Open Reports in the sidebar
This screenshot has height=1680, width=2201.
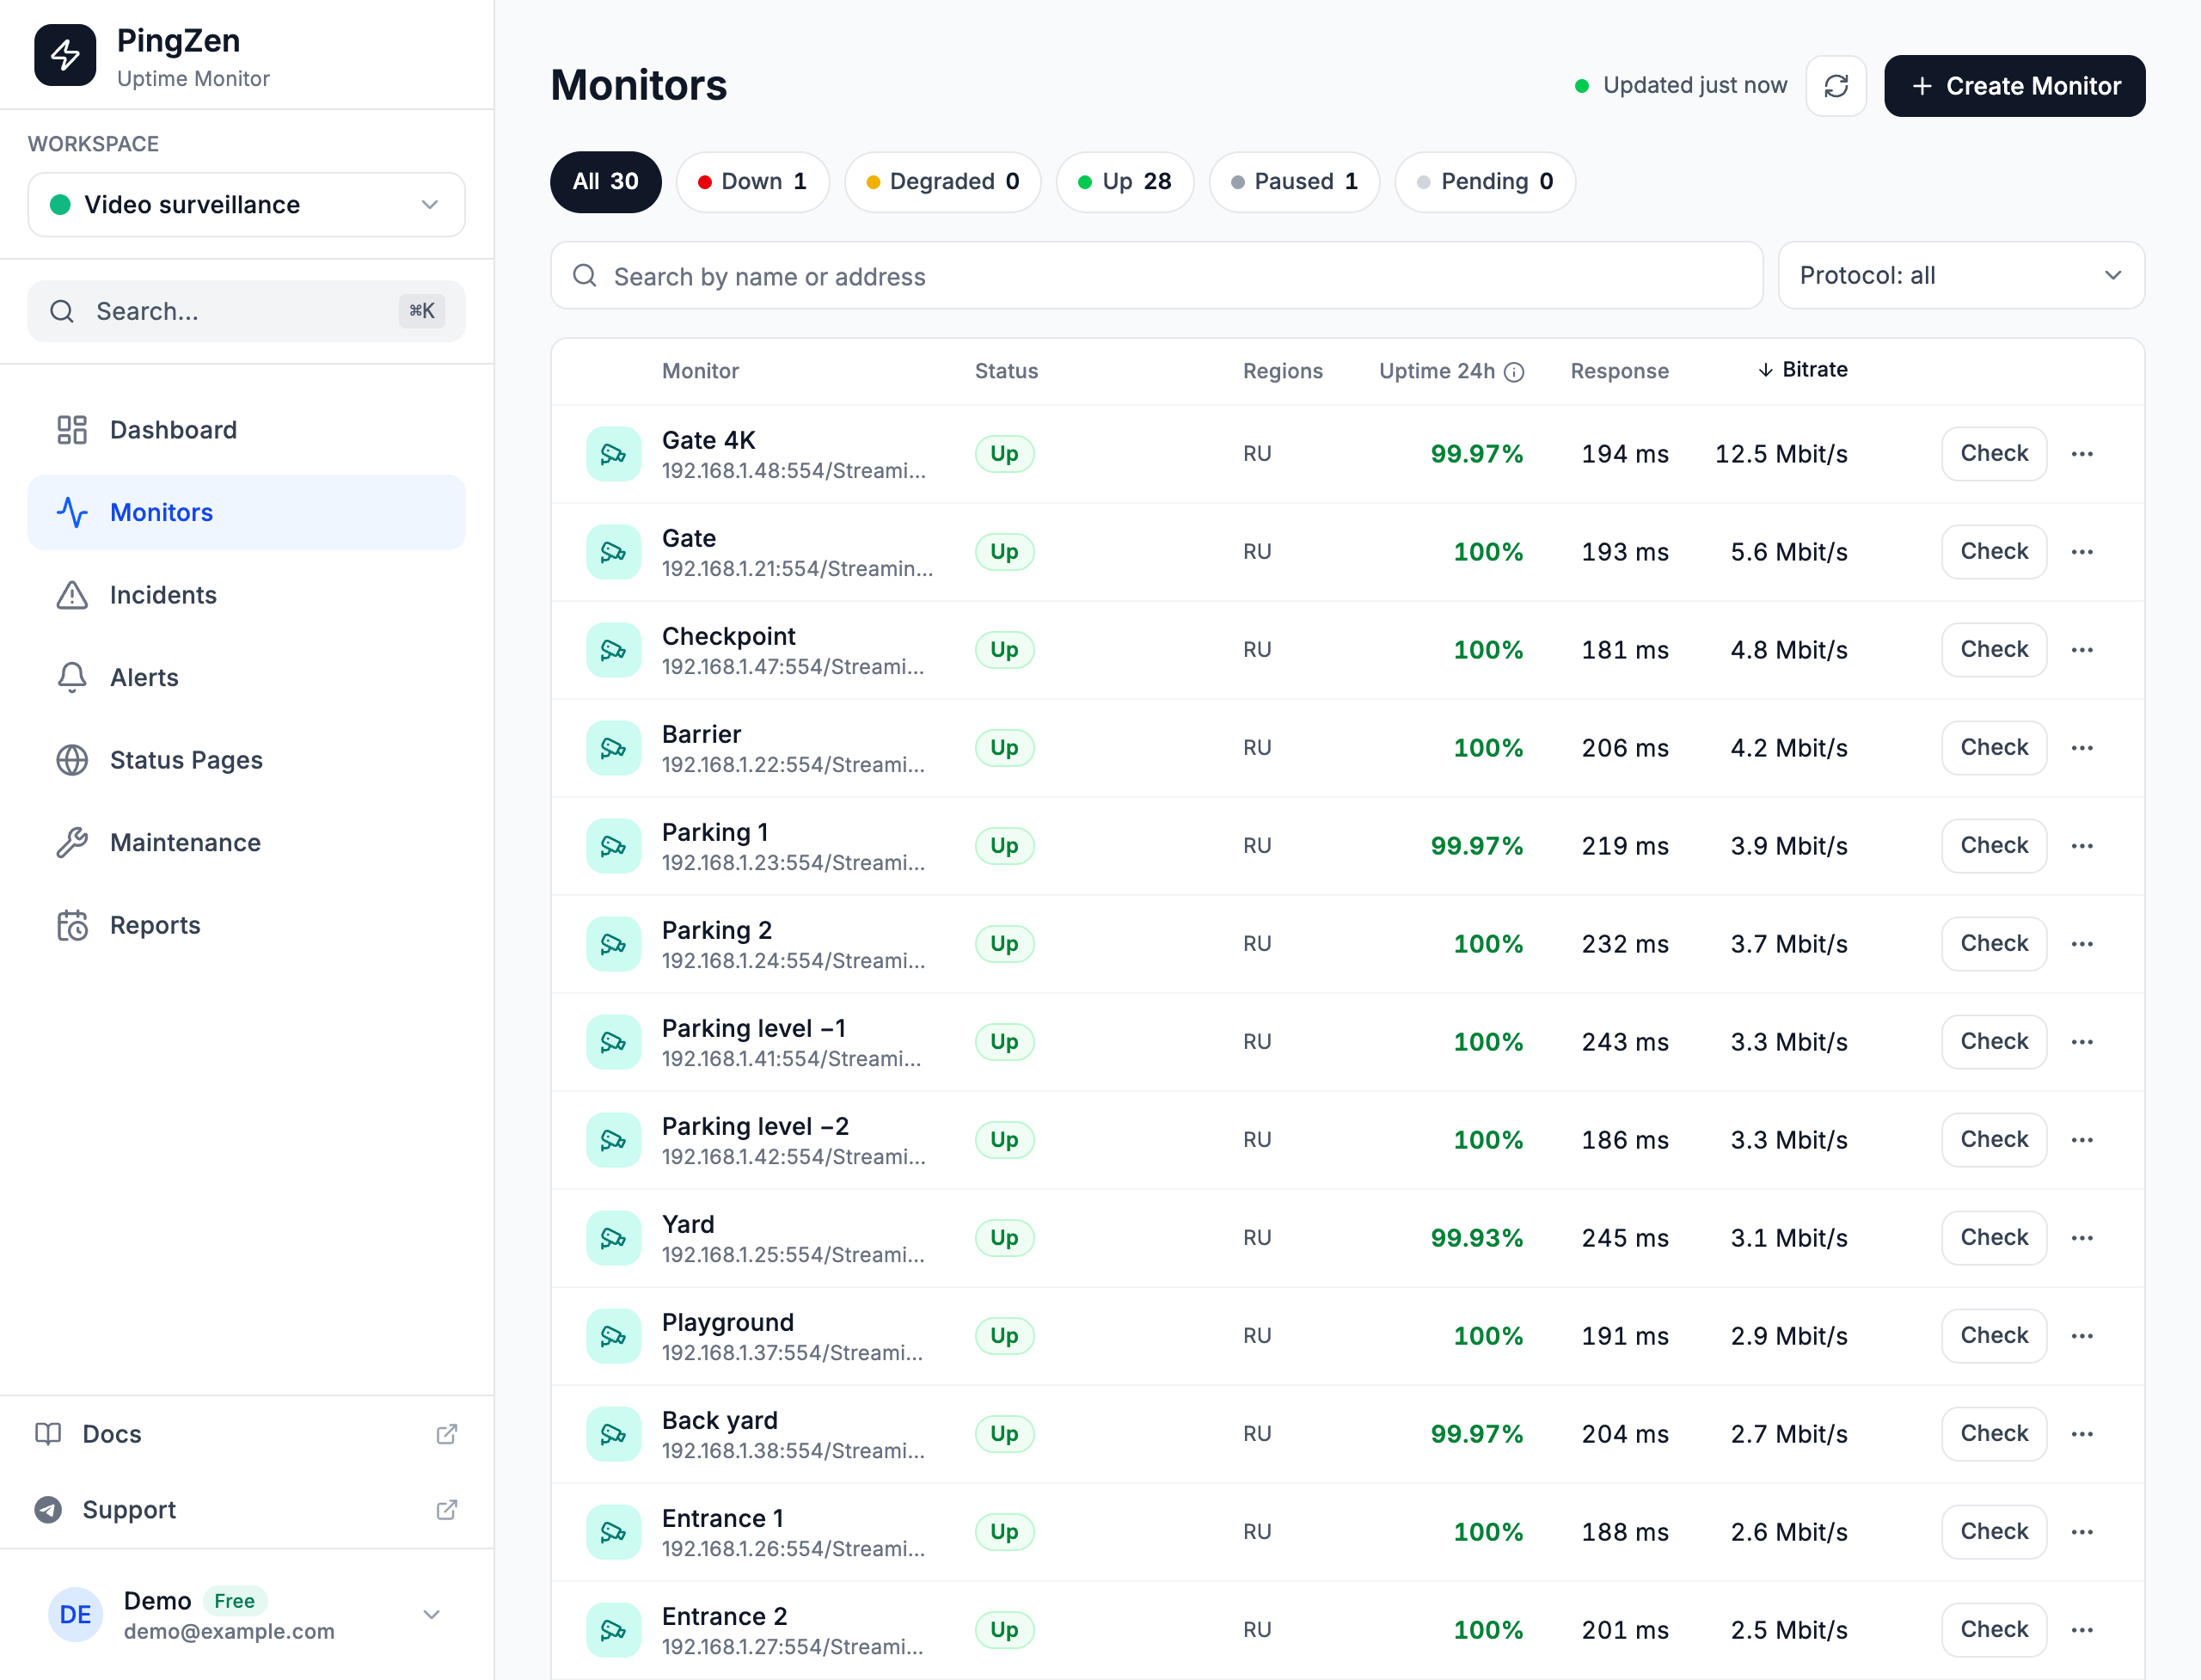(x=246, y=925)
